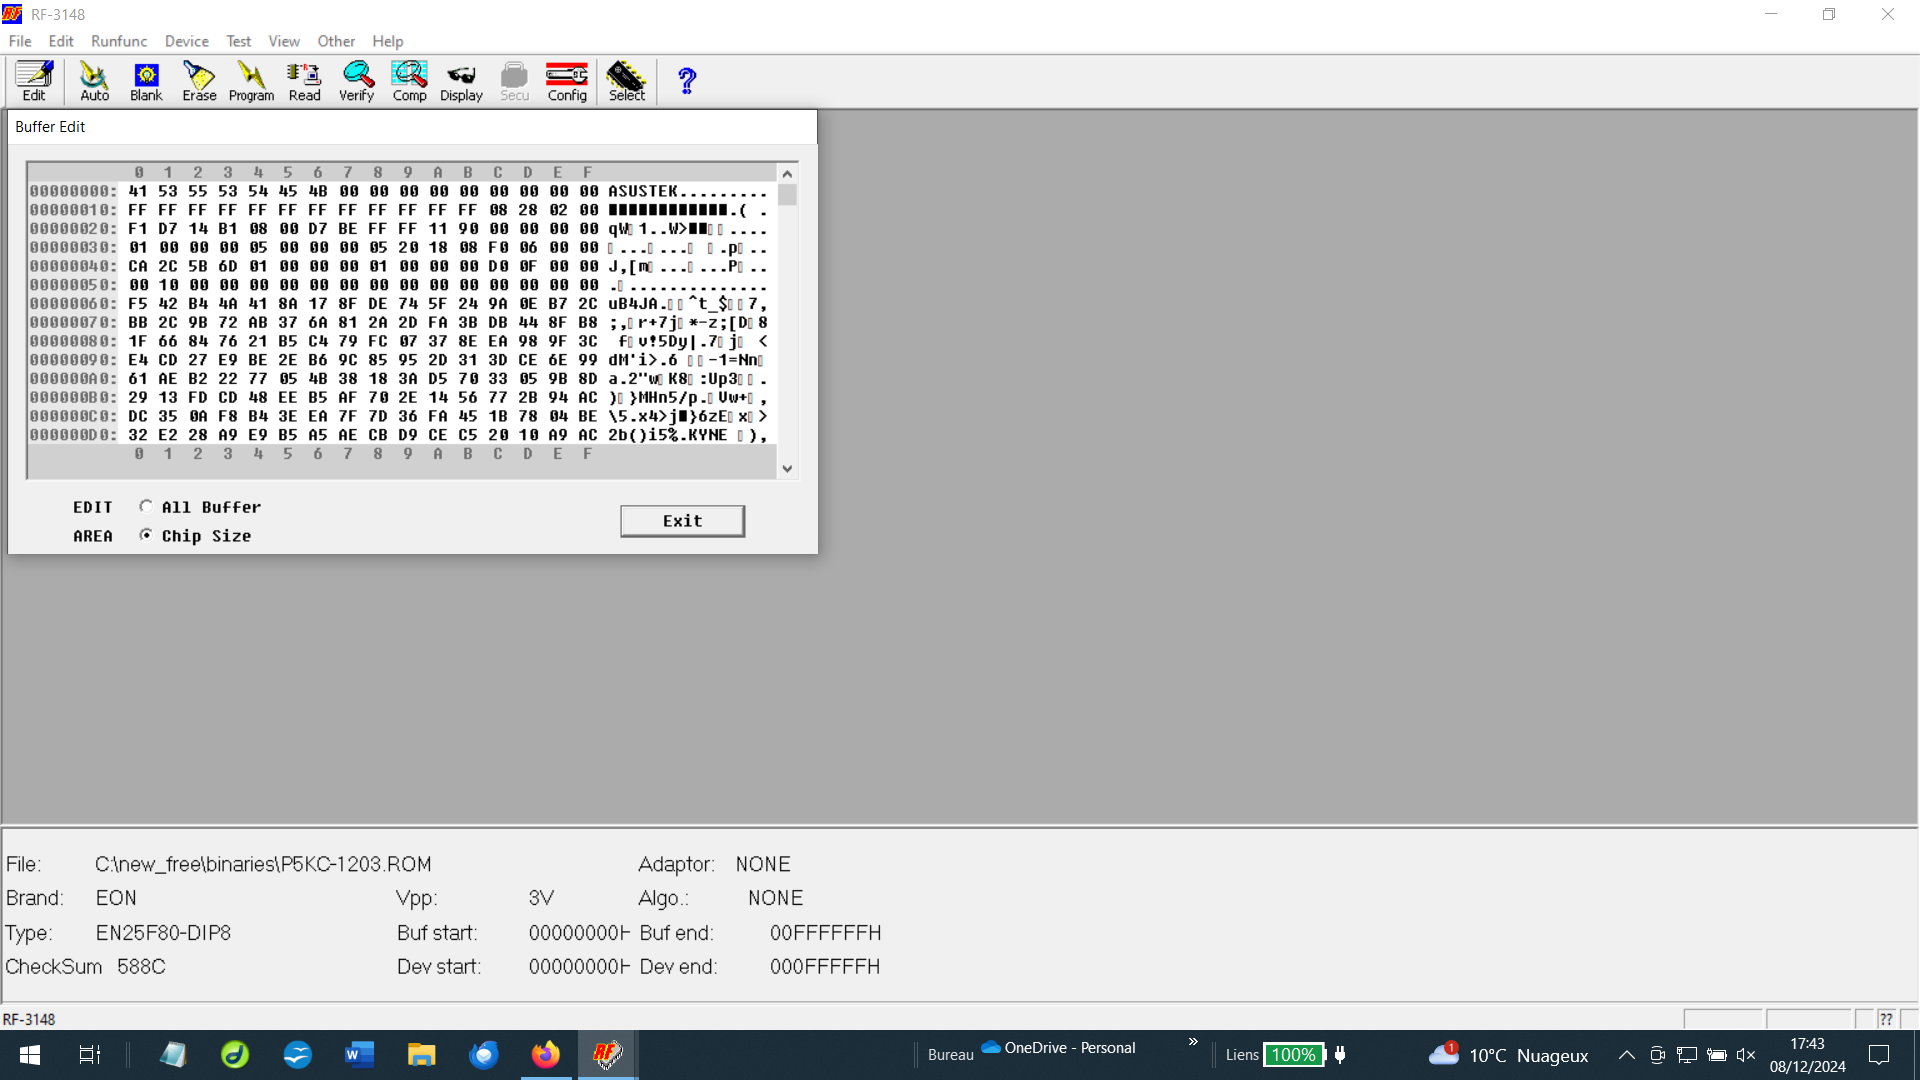Click the Erase chip toolbar icon
Screen dimensions: 1920x1084
pos(199,81)
